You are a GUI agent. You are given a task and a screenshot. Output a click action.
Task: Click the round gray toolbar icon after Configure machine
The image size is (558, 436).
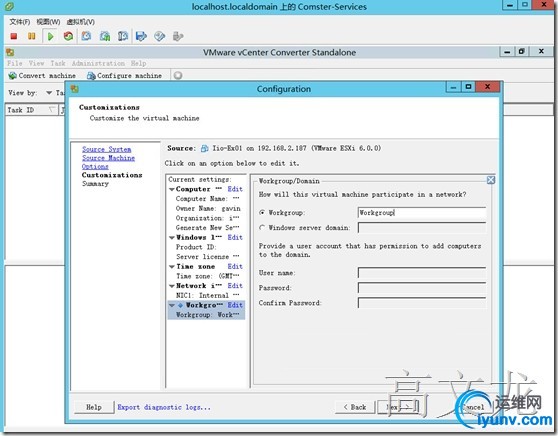pyautogui.click(x=178, y=75)
